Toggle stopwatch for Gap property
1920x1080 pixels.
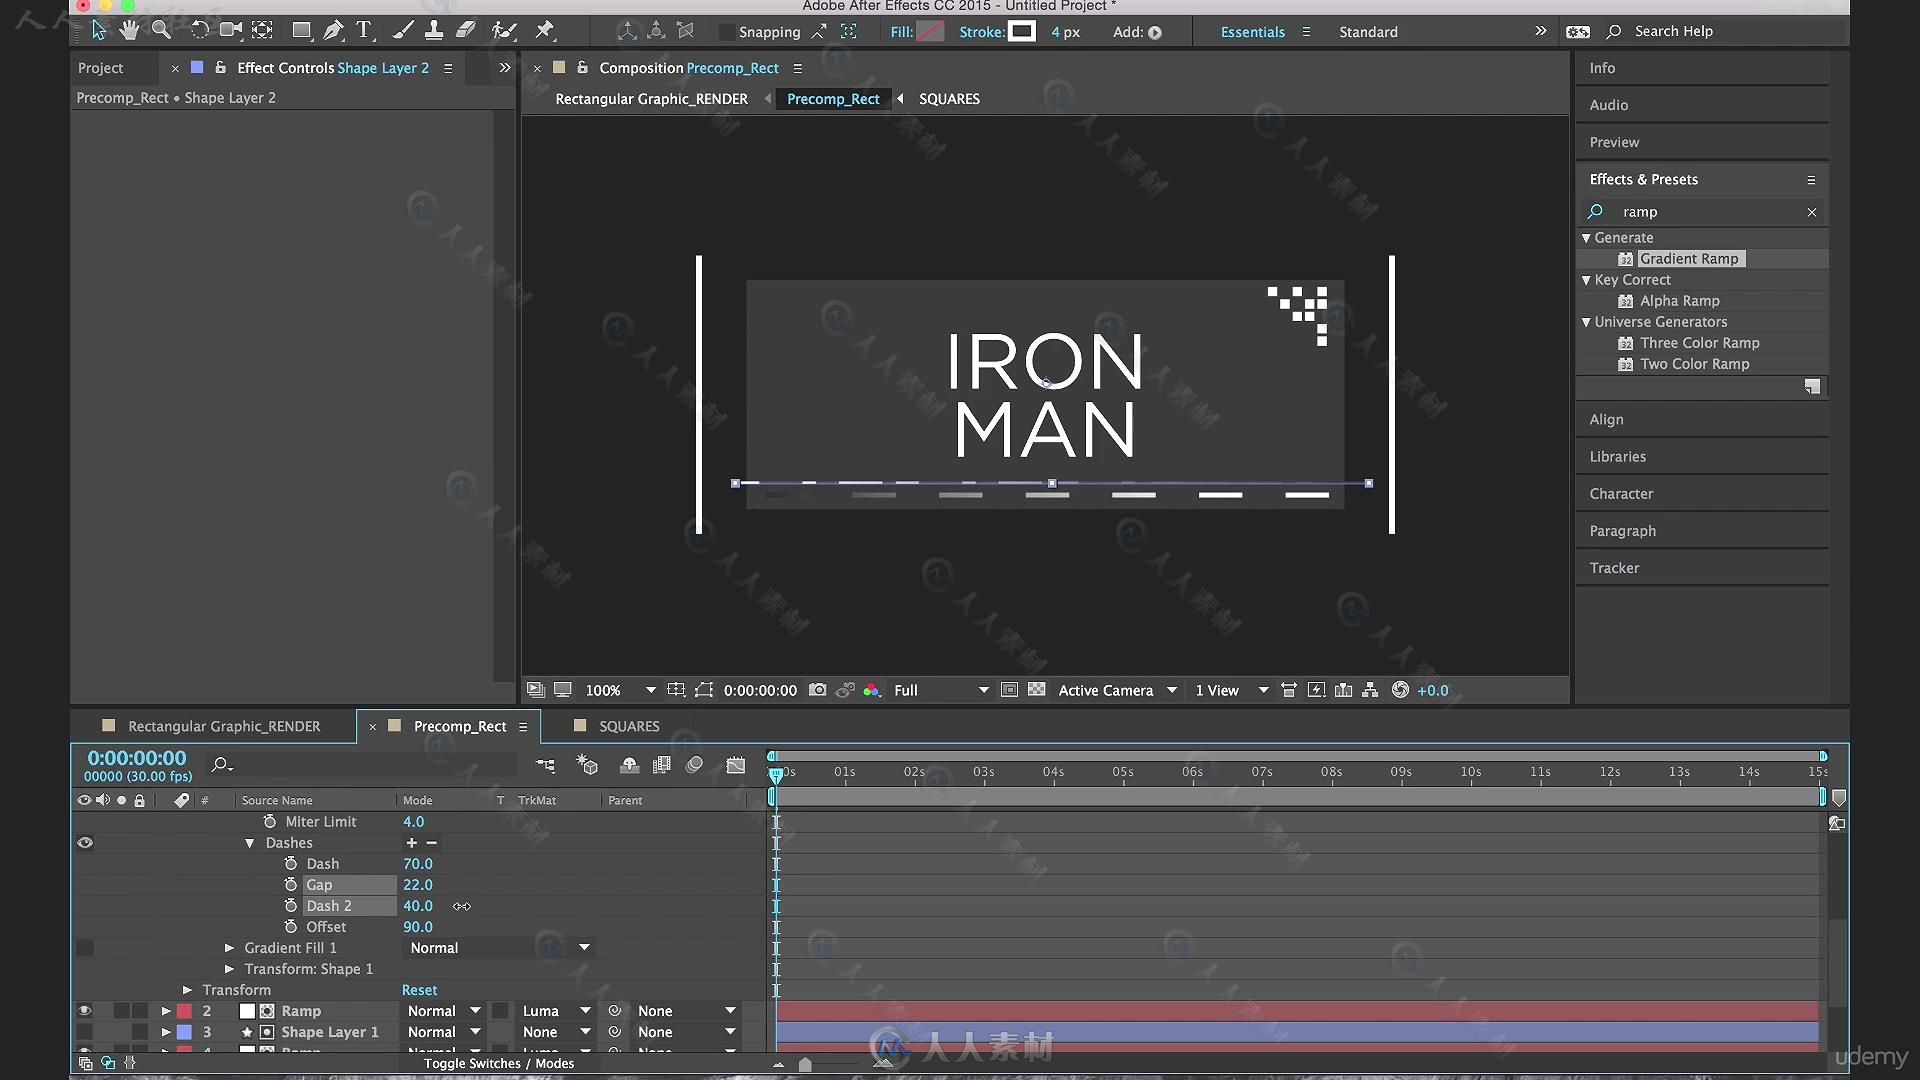pos(291,885)
